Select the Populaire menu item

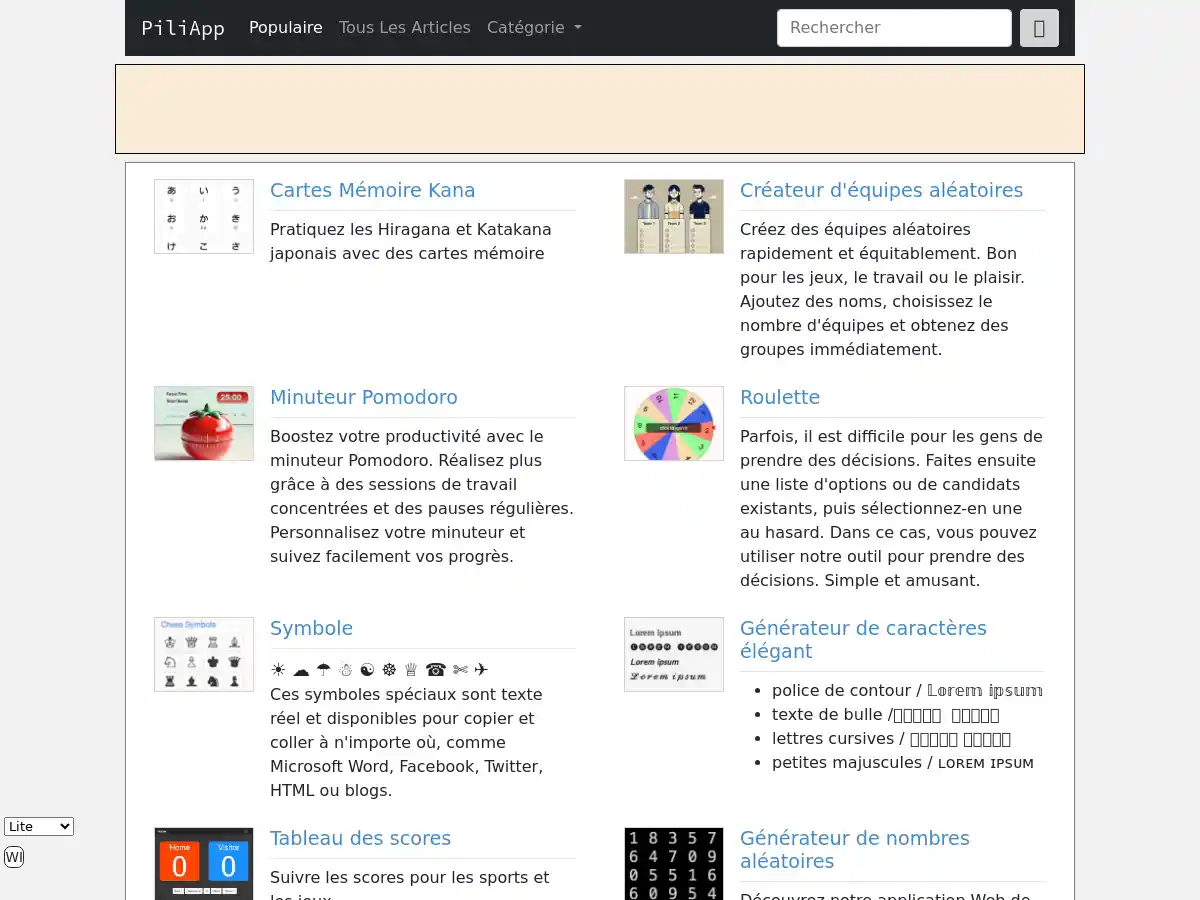(285, 28)
